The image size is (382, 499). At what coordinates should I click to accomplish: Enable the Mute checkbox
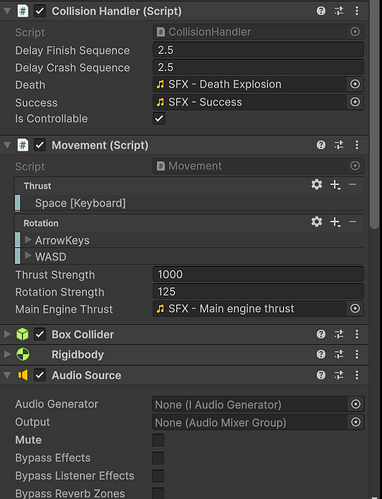158,440
